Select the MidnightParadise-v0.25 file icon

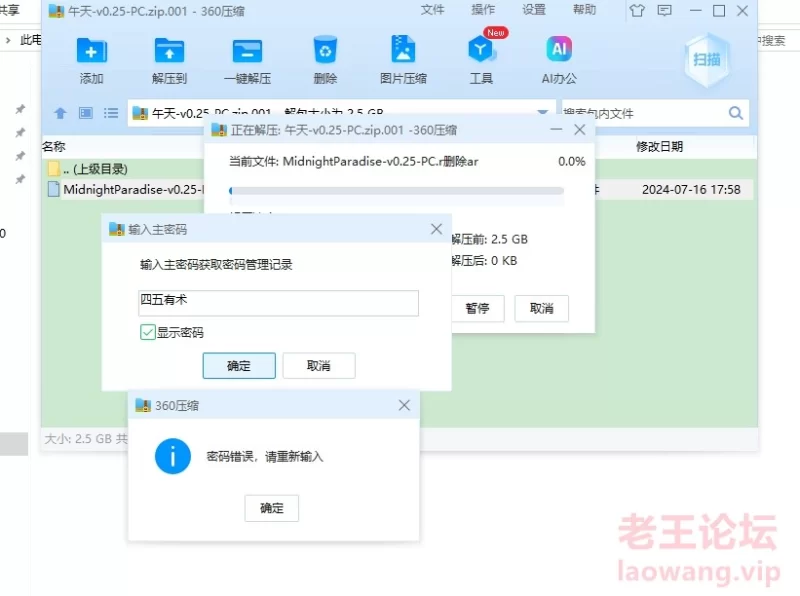(x=53, y=189)
